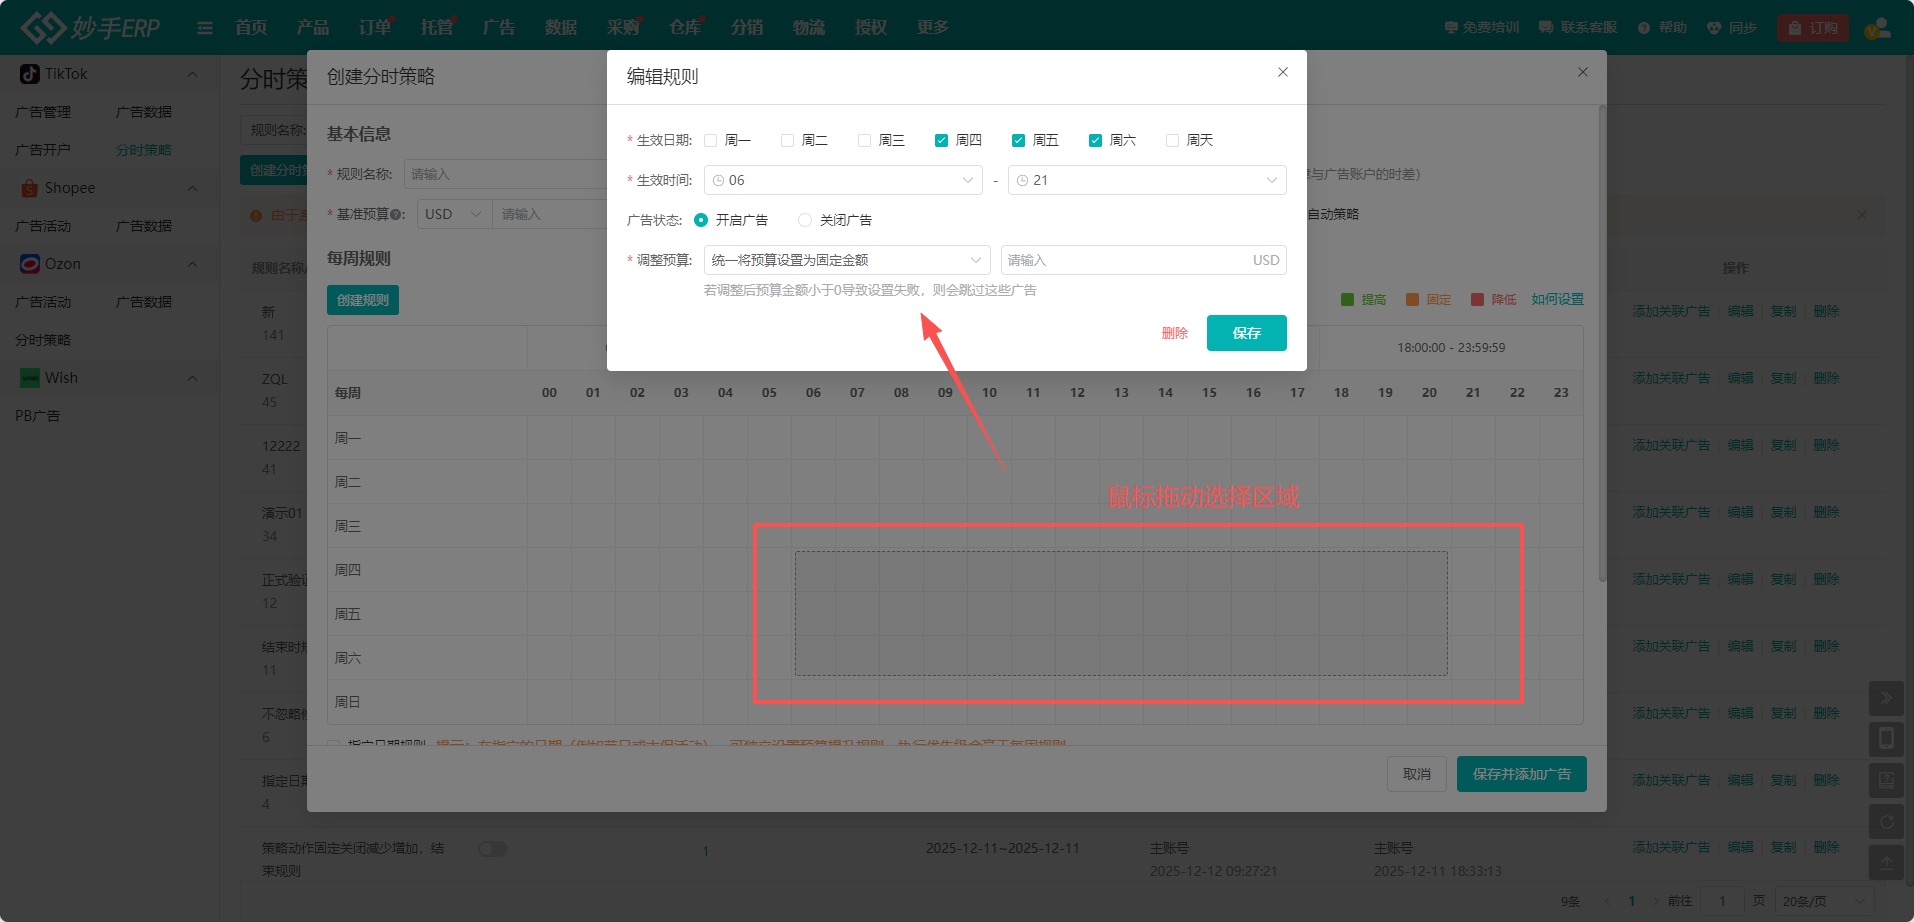The width and height of the screenshot is (1914, 922).
Task: Collapse the Wish sidebar section
Action: (193, 378)
